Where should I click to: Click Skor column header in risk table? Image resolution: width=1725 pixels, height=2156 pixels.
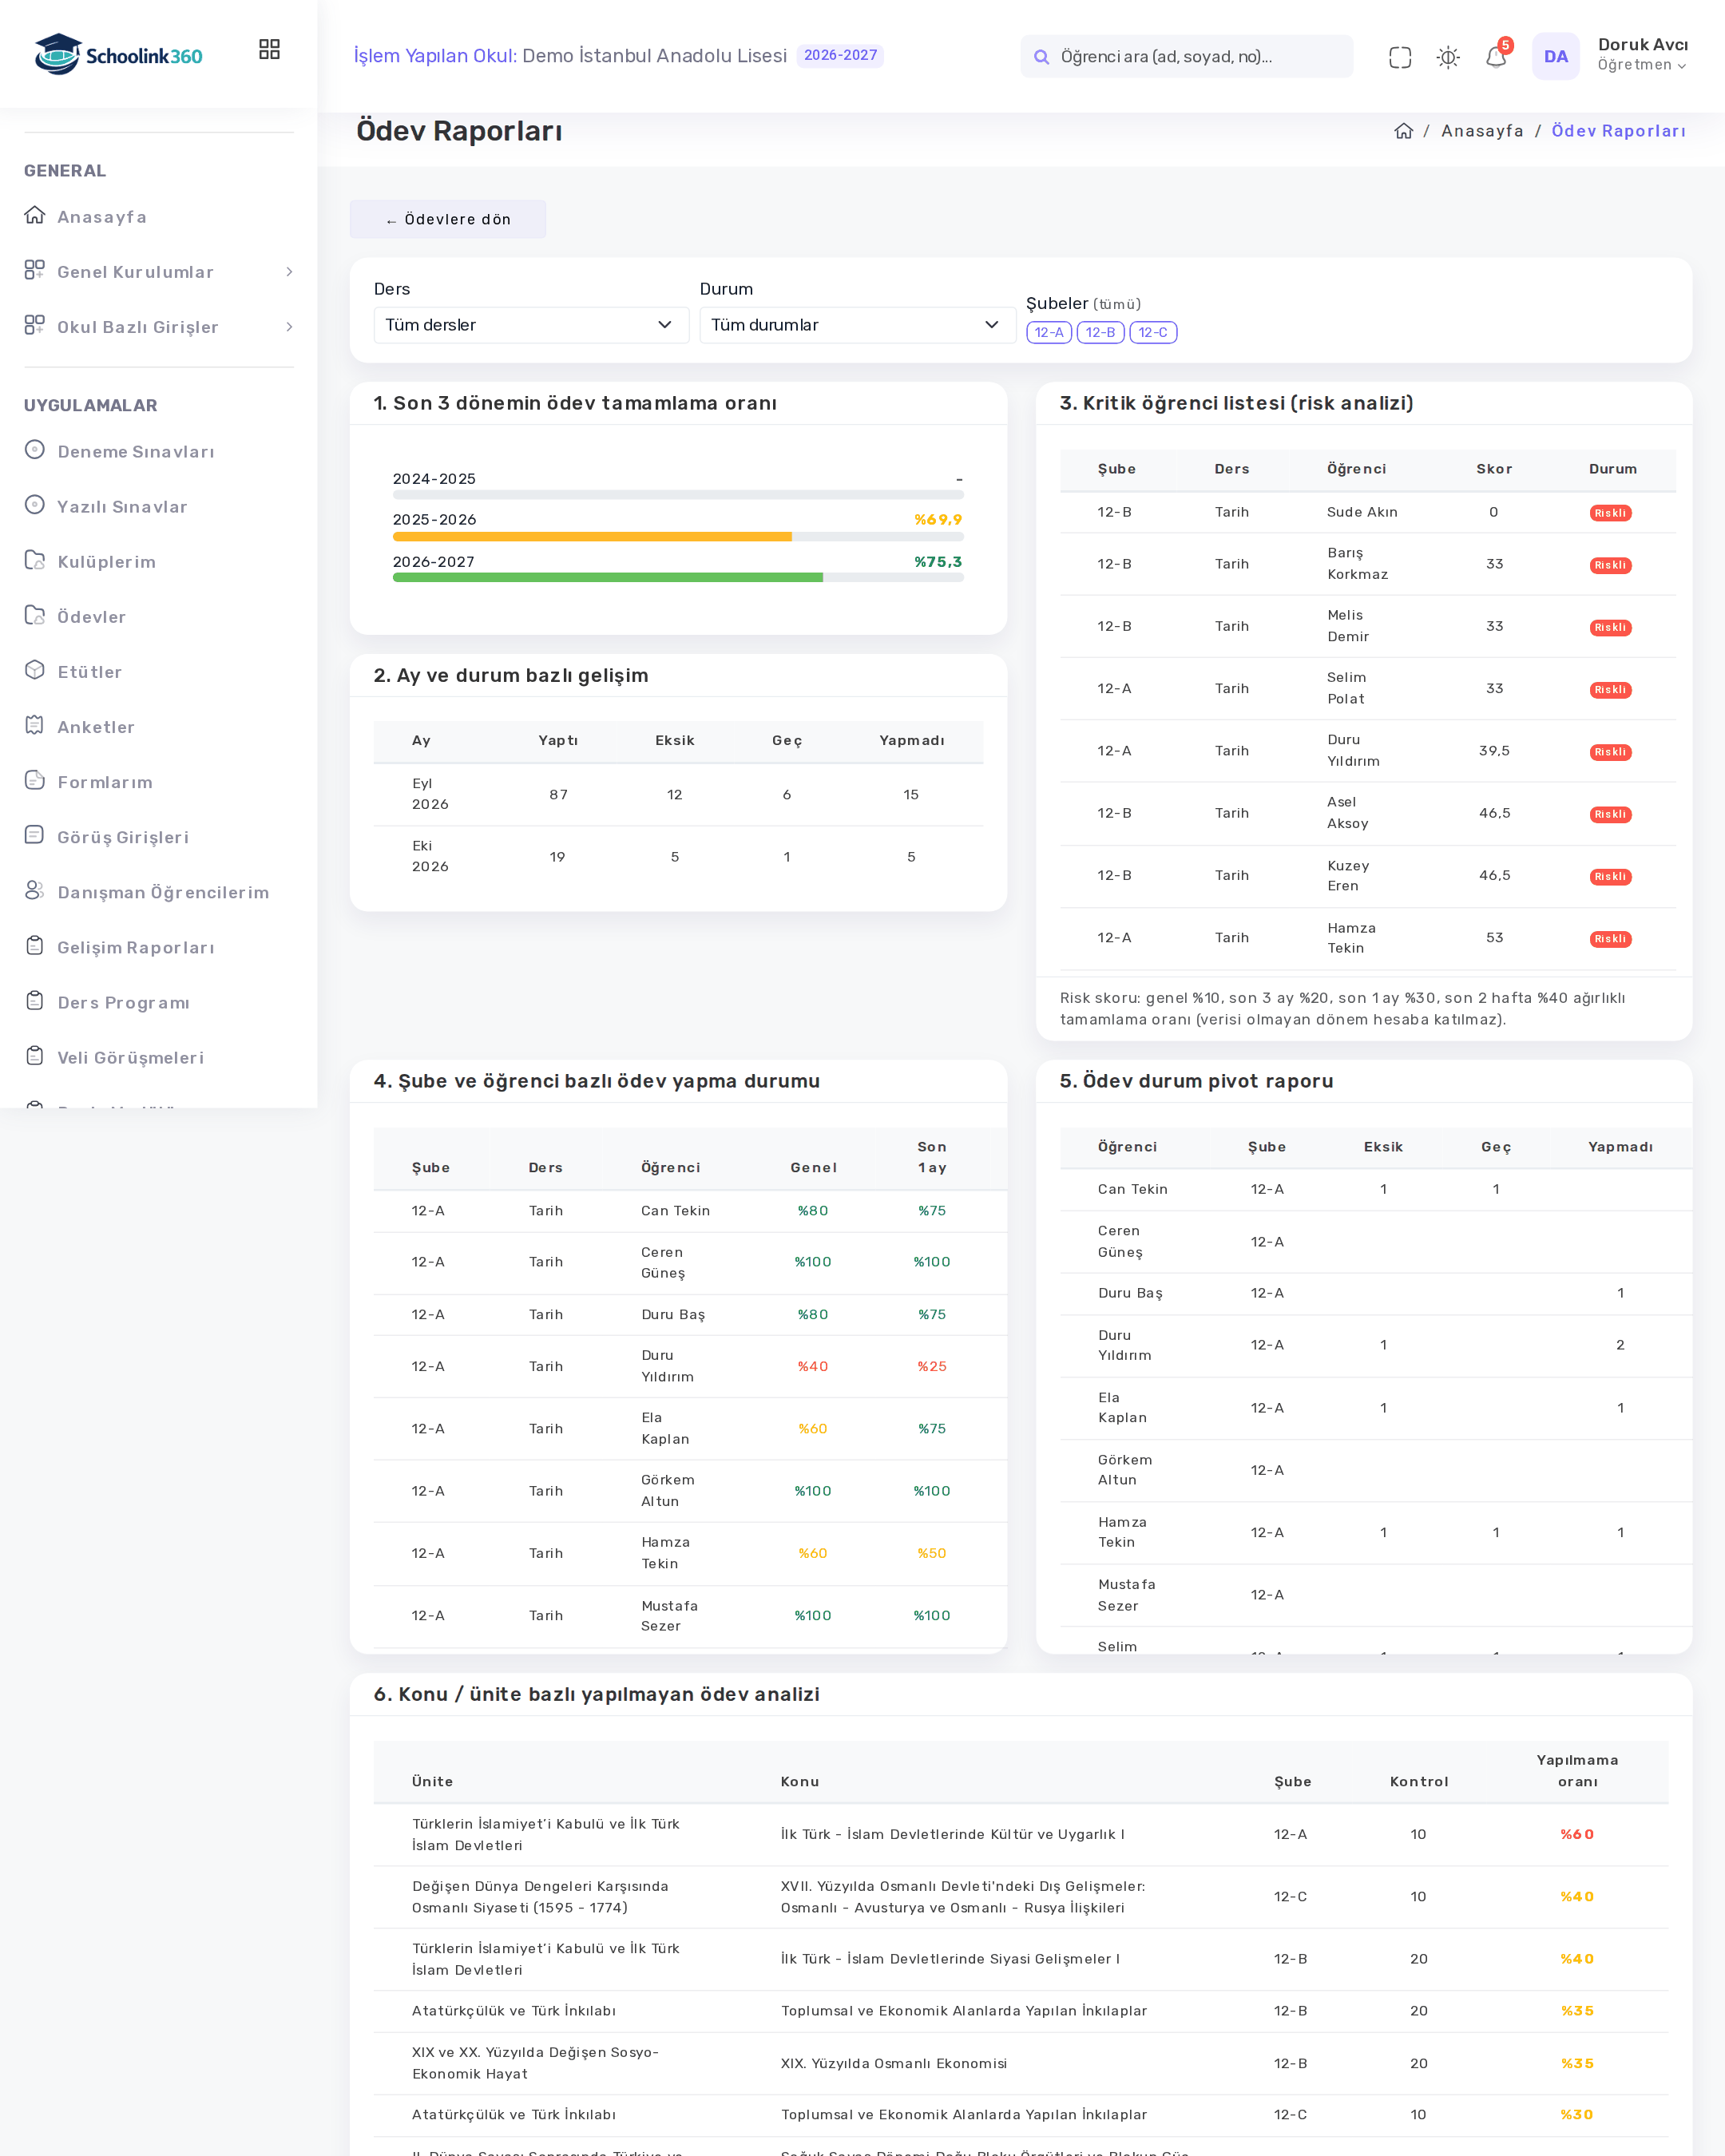[1494, 469]
